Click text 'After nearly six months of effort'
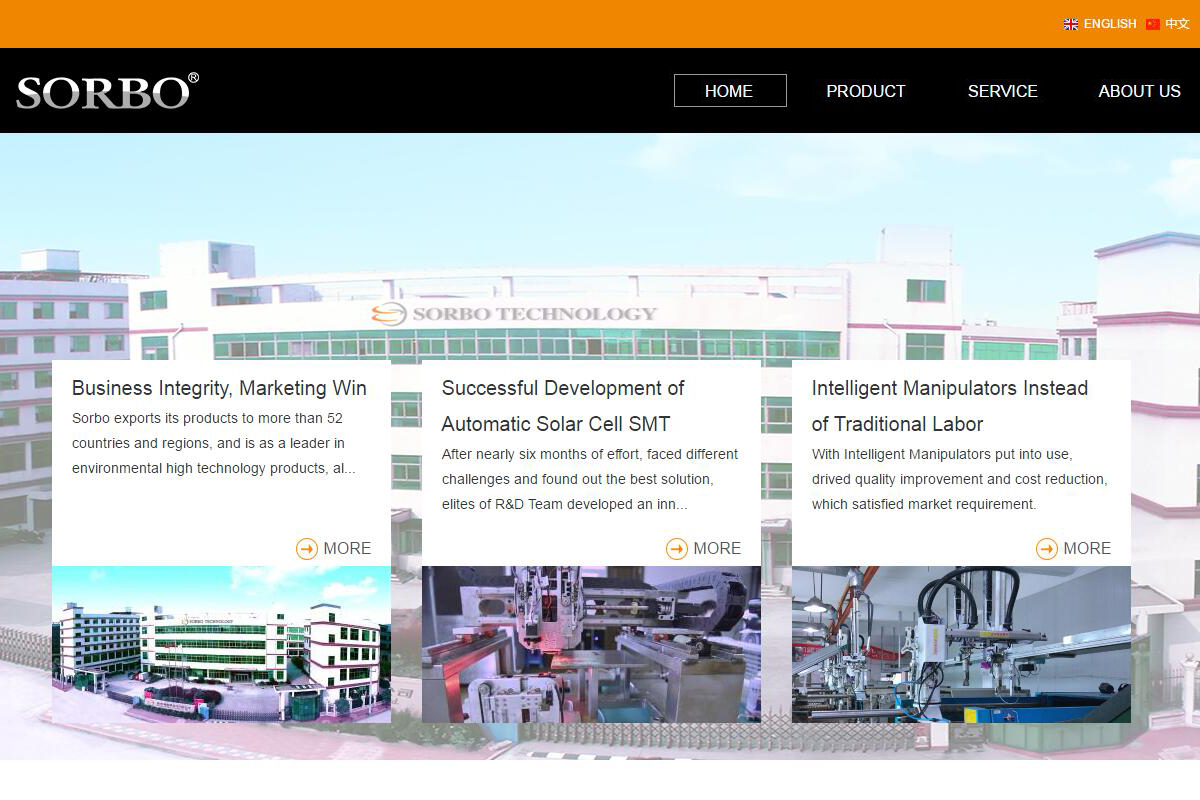 (x=540, y=454)
